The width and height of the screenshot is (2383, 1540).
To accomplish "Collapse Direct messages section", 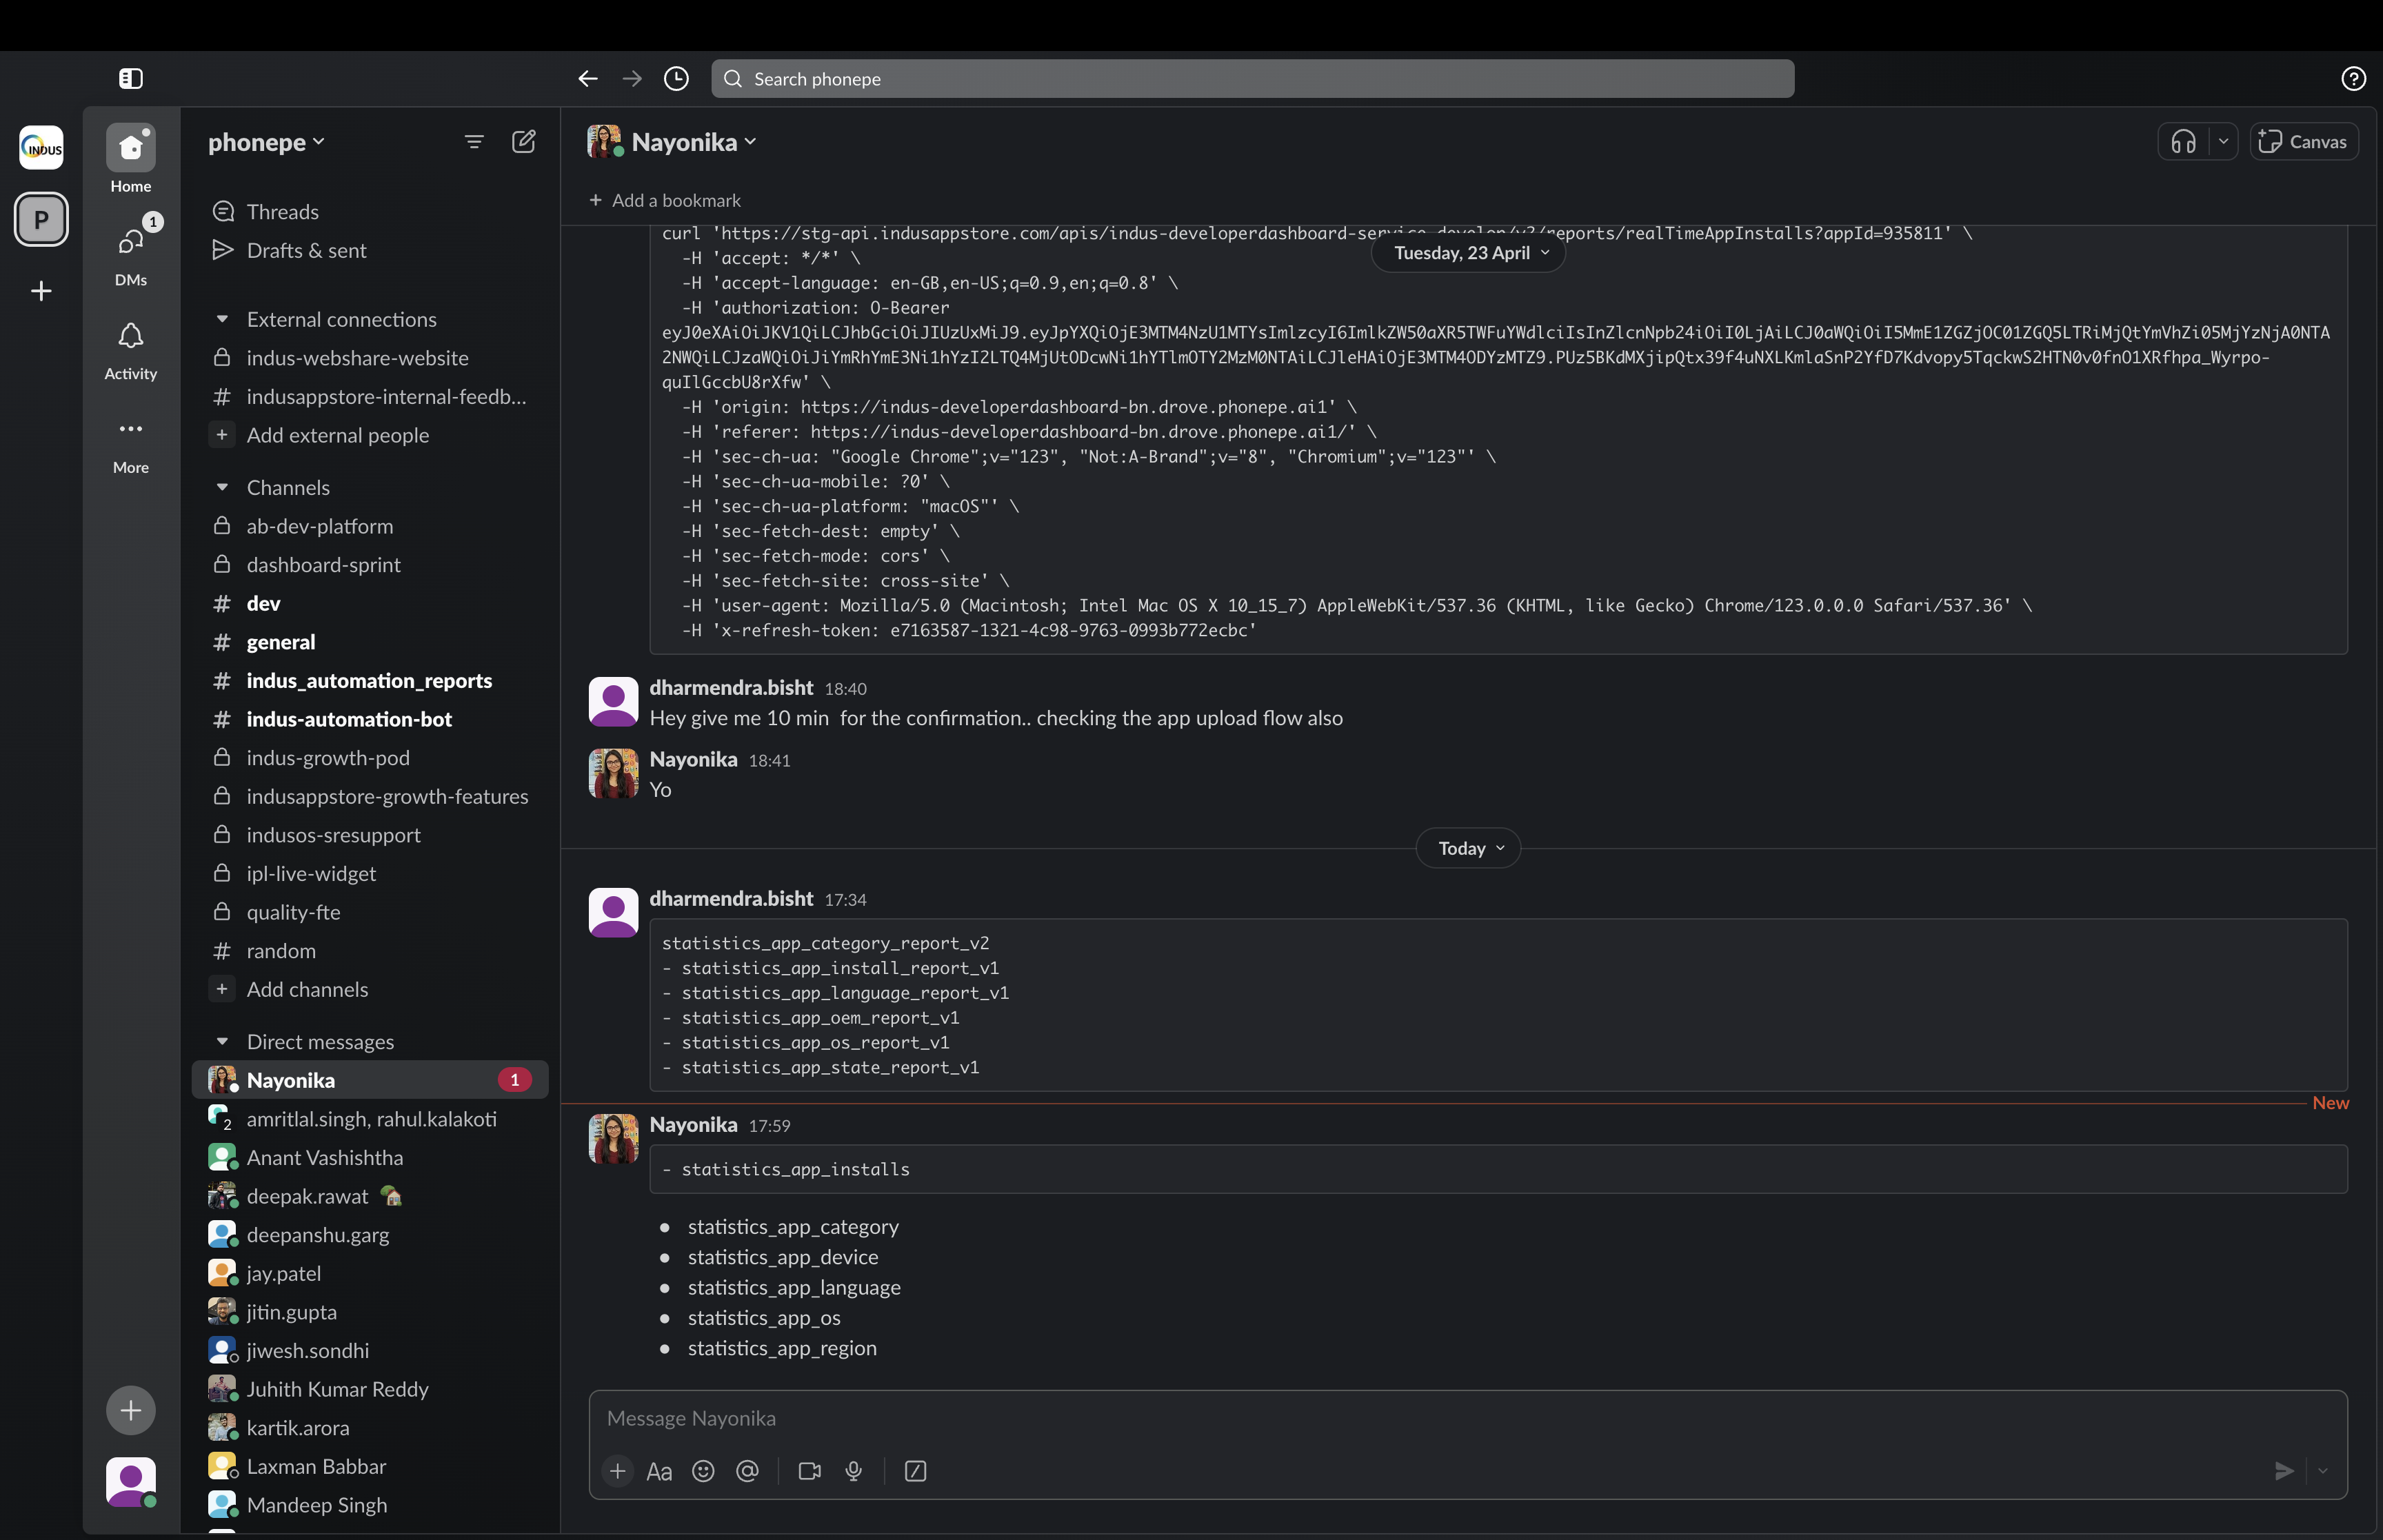I will coord(222,1042).
